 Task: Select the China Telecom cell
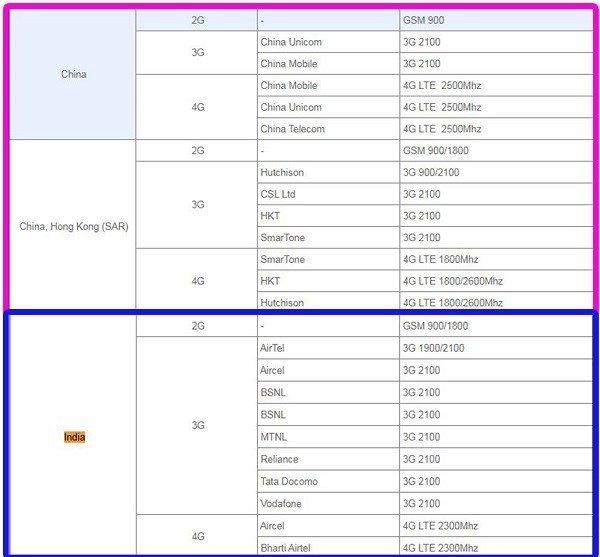pyautogui.click(x=328, y=129)
